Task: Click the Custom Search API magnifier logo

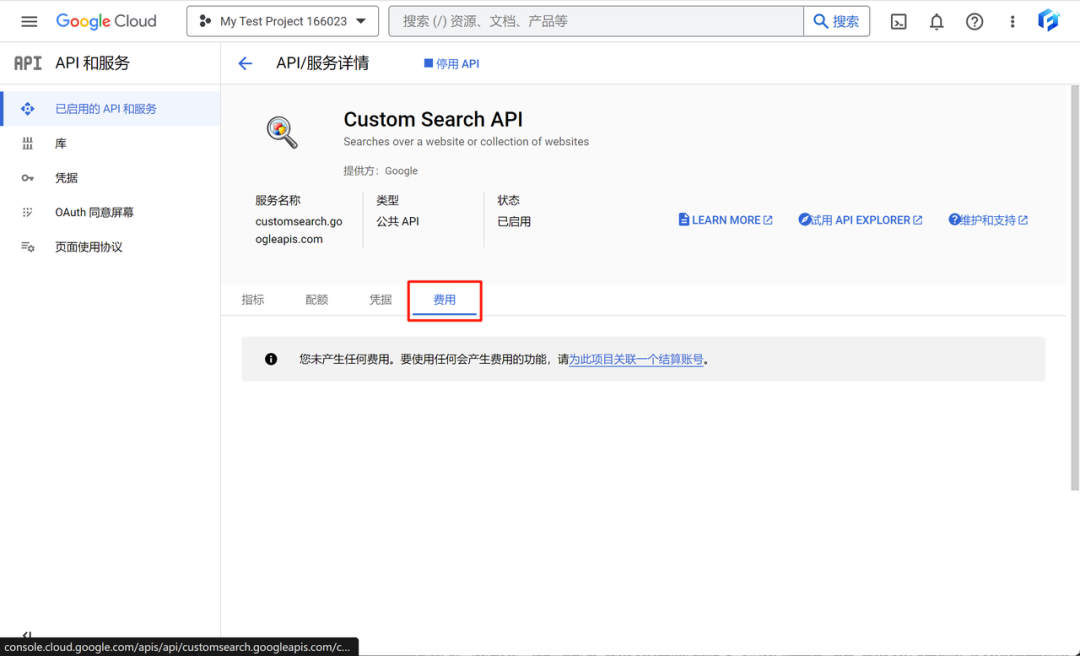Action: point(282,132)
